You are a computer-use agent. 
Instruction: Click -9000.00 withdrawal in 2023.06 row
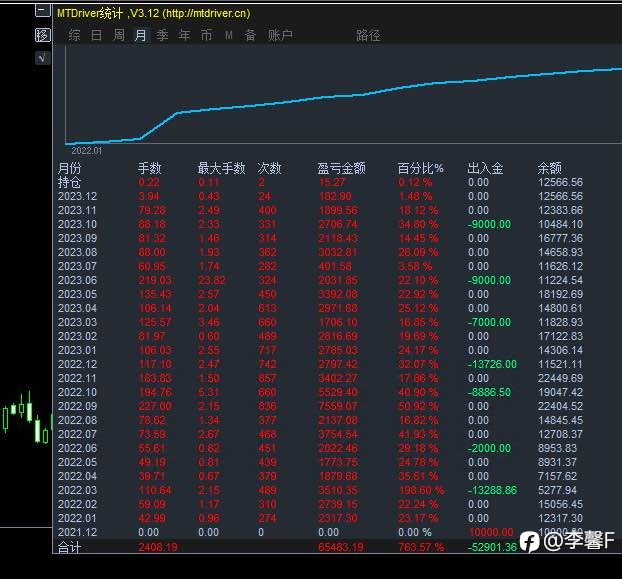tap(489, 280)
